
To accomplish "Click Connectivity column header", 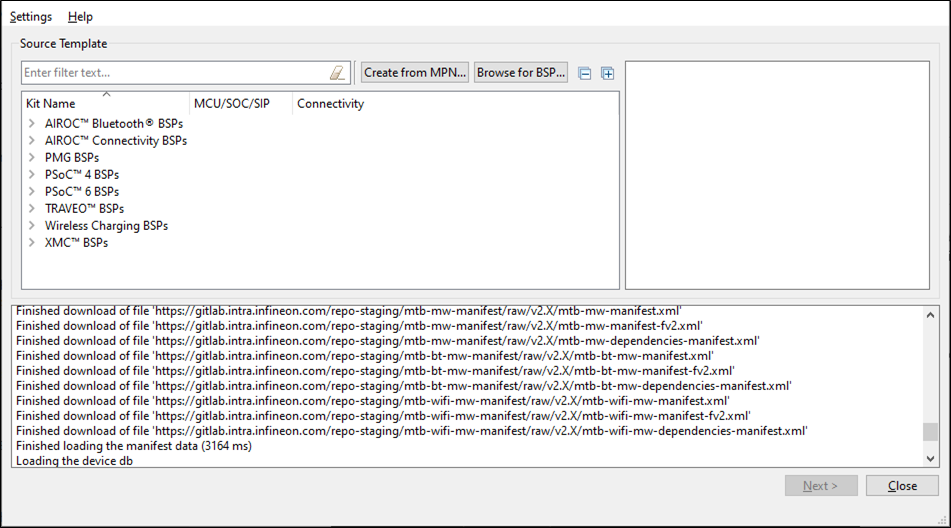I will click(x=455, y=104).
